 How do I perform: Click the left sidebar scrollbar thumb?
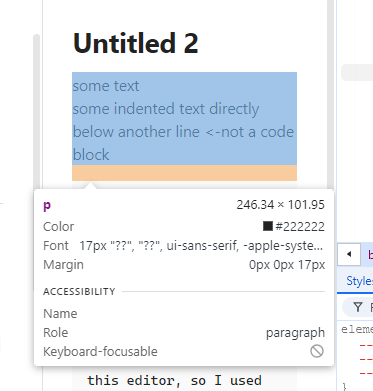(x=36, y=111)
